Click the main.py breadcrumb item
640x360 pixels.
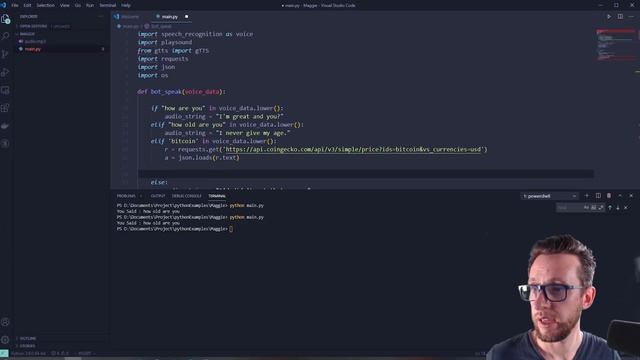tap(128, 27)
